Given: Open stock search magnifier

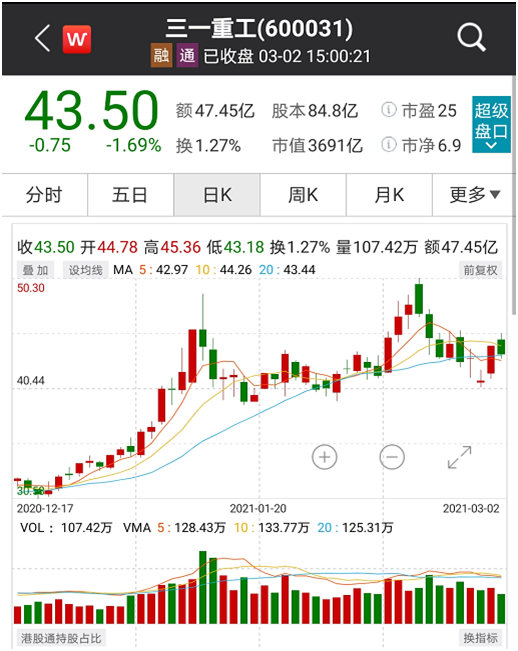Looking at the screenshot, I should pyautogui.click(x=471, y=38).
